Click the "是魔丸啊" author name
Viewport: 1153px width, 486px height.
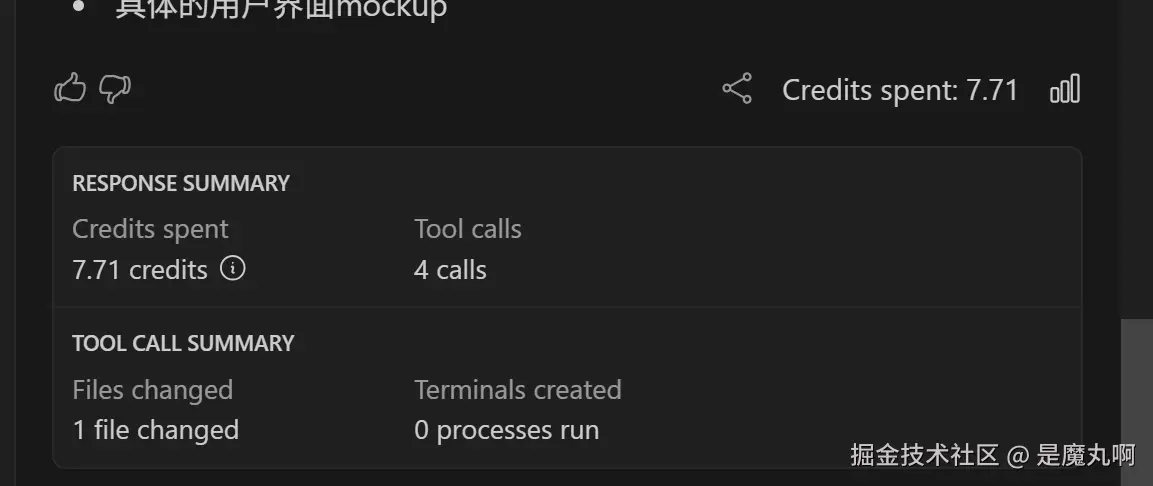pos(1086,456)
